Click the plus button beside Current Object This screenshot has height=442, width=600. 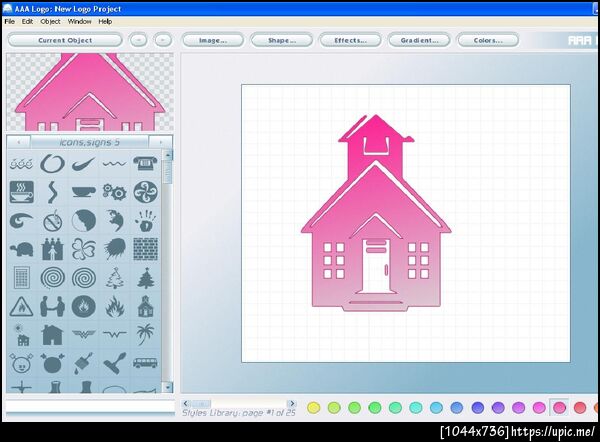click(163, 40)
